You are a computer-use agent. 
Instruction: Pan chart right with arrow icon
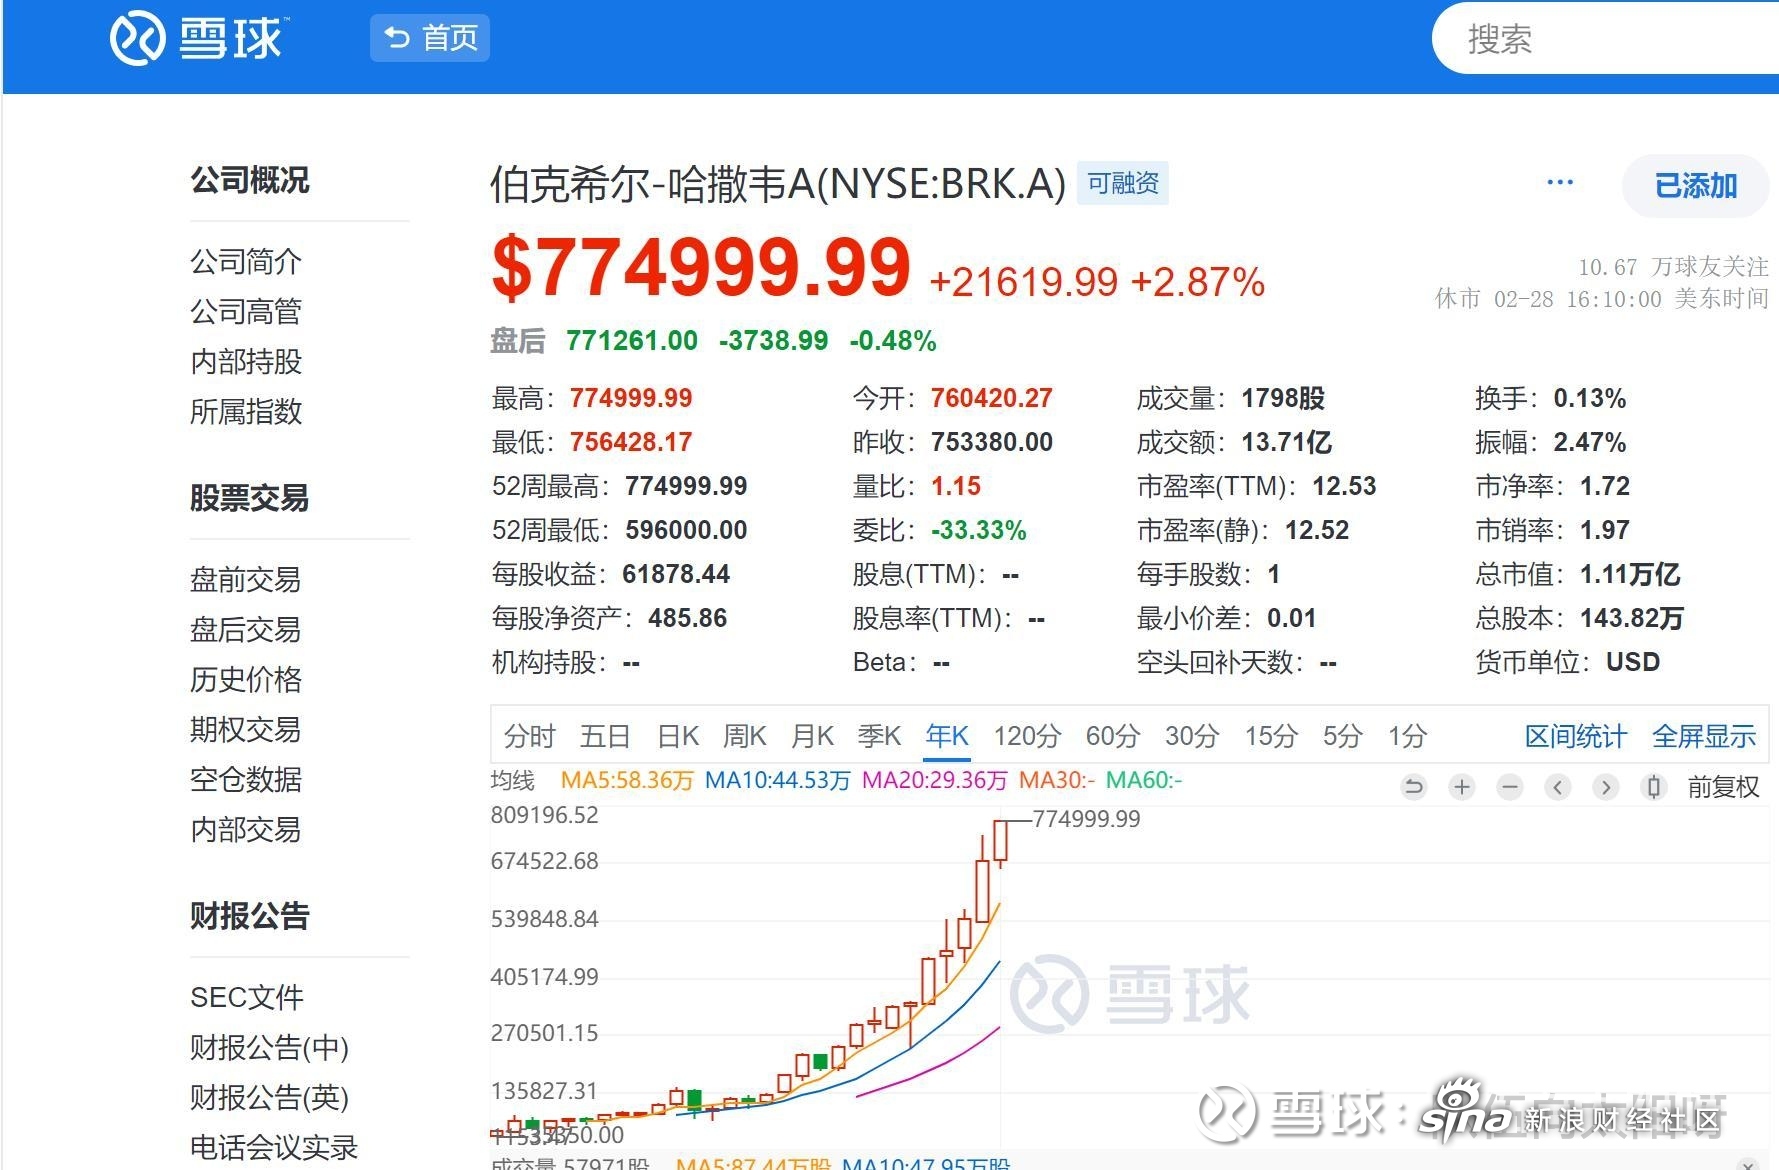coord(1606,787)
